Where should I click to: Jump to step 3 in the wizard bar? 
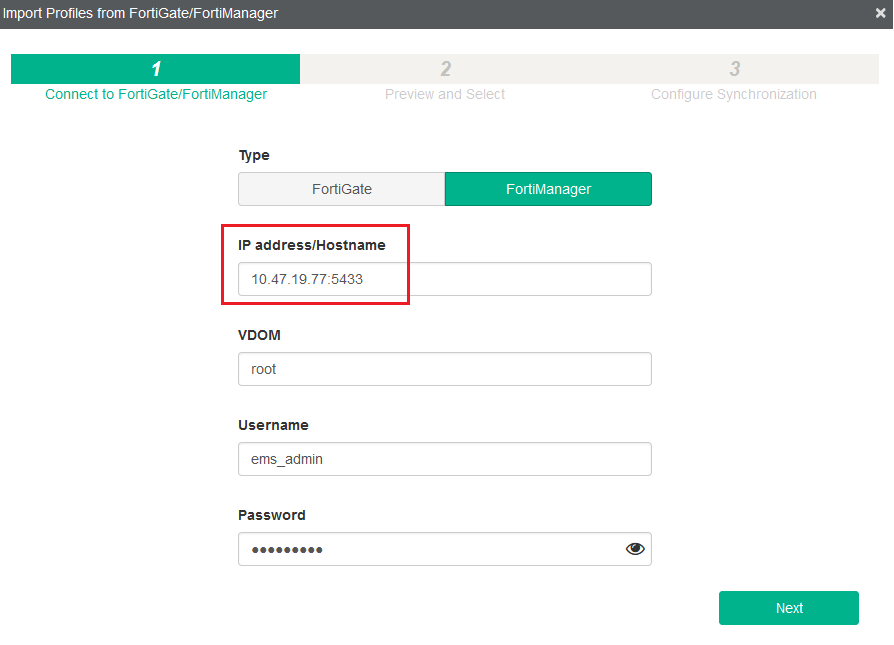(x=734, y=69)
